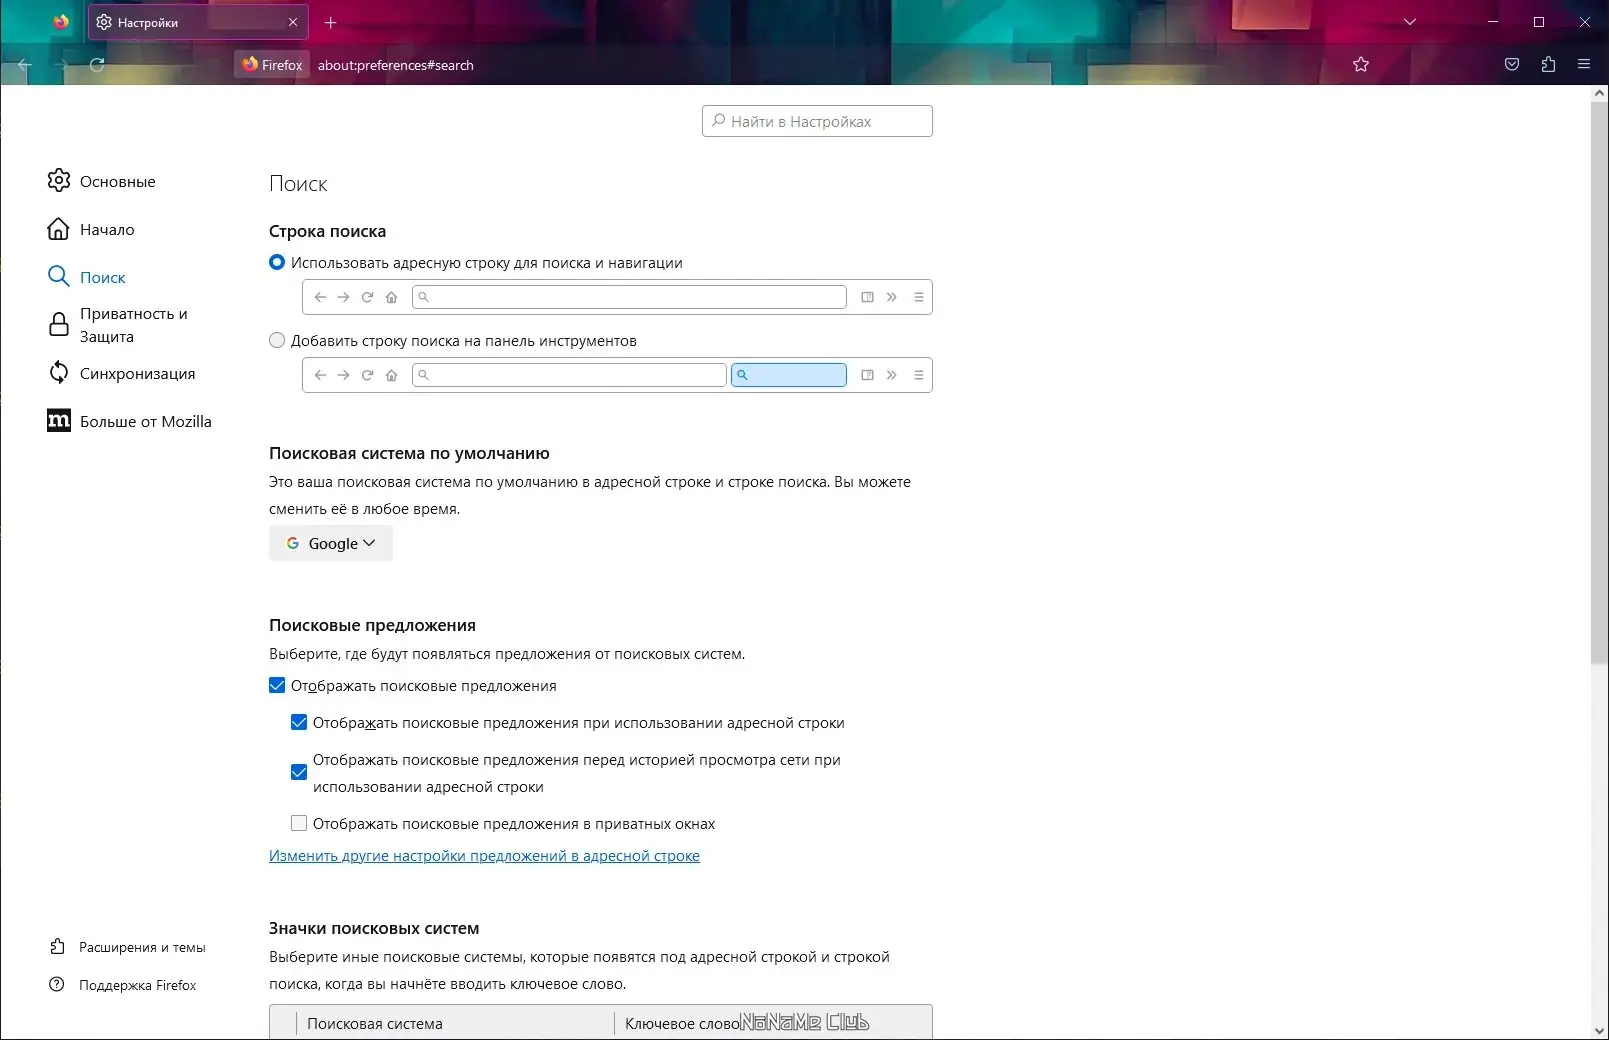Click the 'Поисковые предложения' section heading
This screenshot has width=1609, height=1040.
pyautogui.click(x=372, y=625)
